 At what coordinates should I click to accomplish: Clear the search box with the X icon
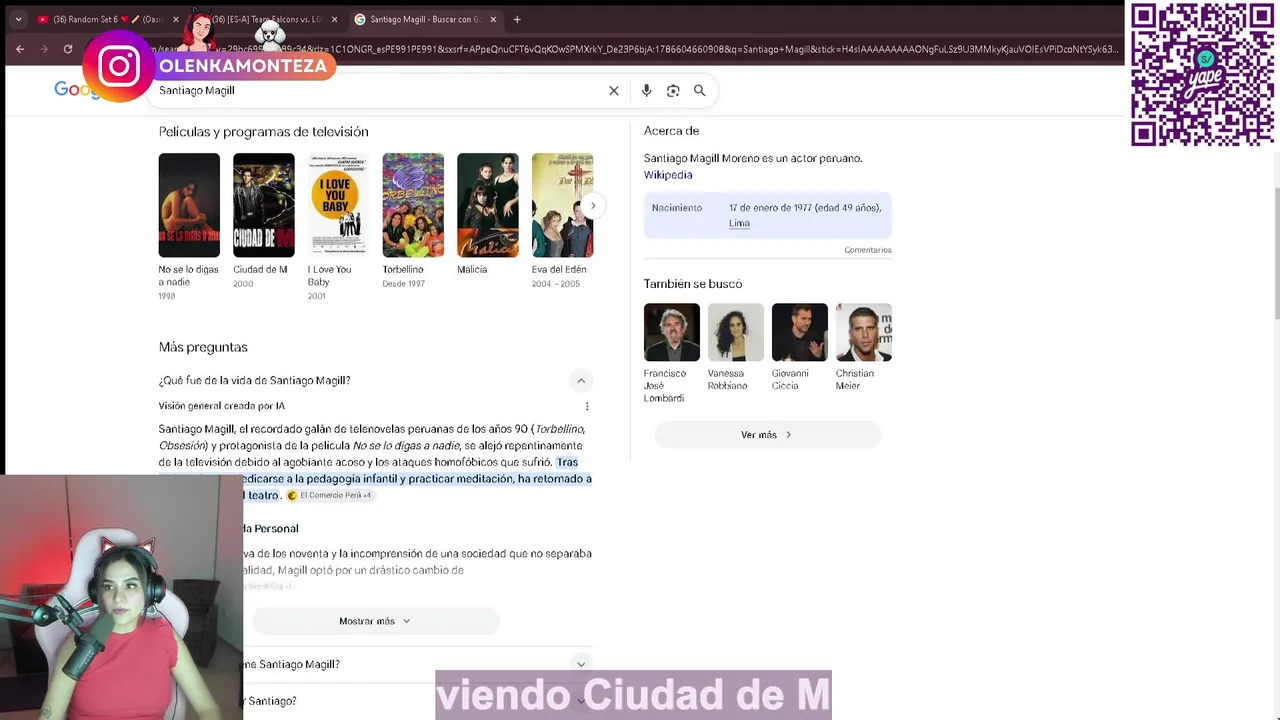(614, 90)
